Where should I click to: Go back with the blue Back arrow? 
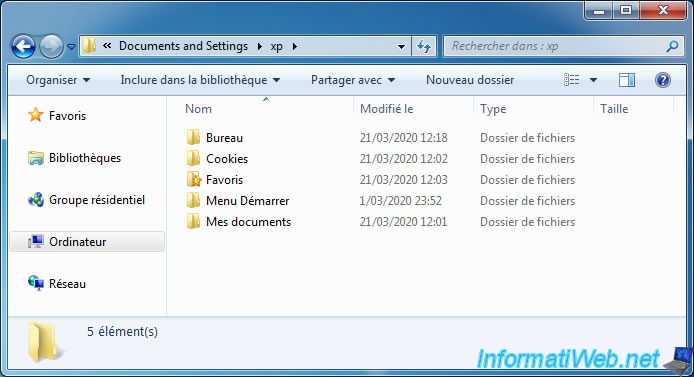click(x=23, y=46)
